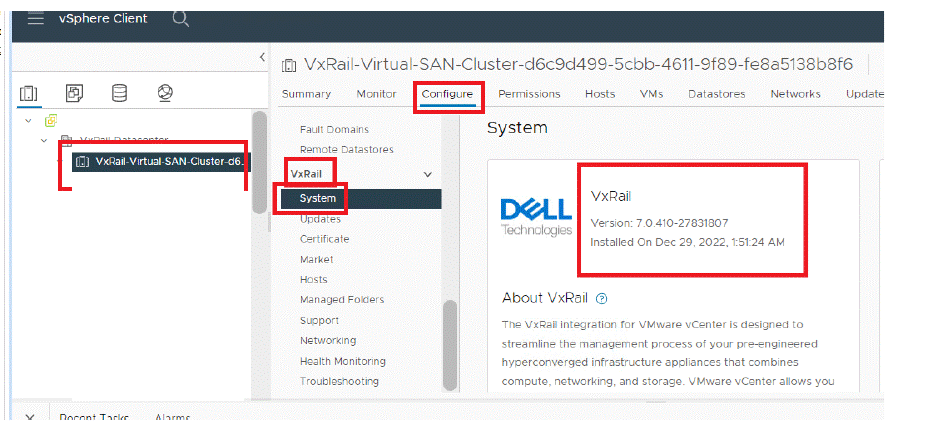Screen dimensions: 926x436
Task: Open Fault Domains in Configure menu
Action: 334,129
